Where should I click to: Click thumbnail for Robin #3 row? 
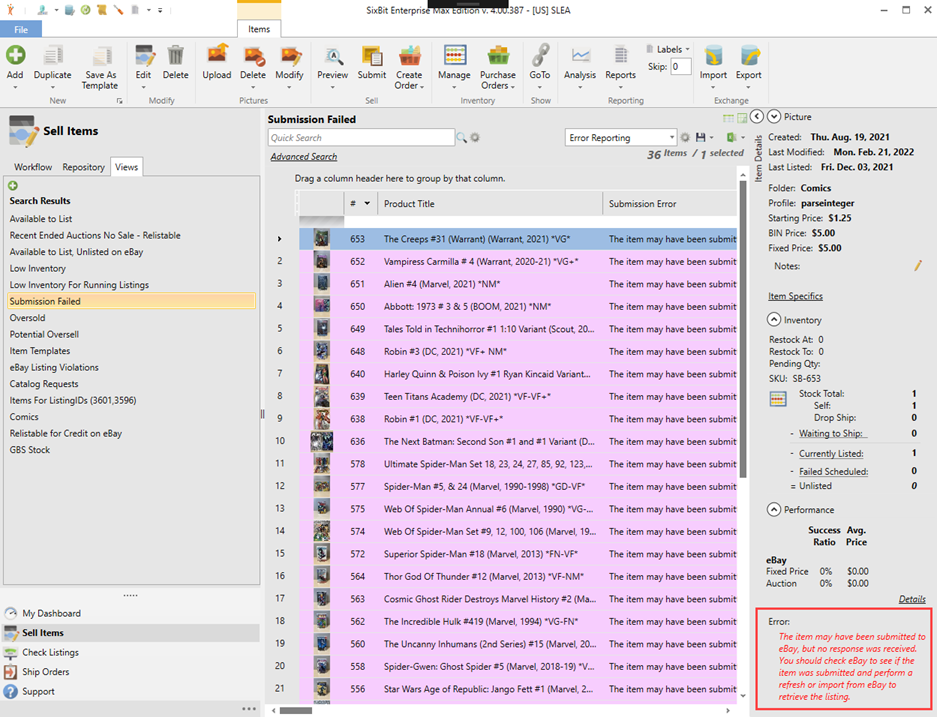click(x=321, y=351)
